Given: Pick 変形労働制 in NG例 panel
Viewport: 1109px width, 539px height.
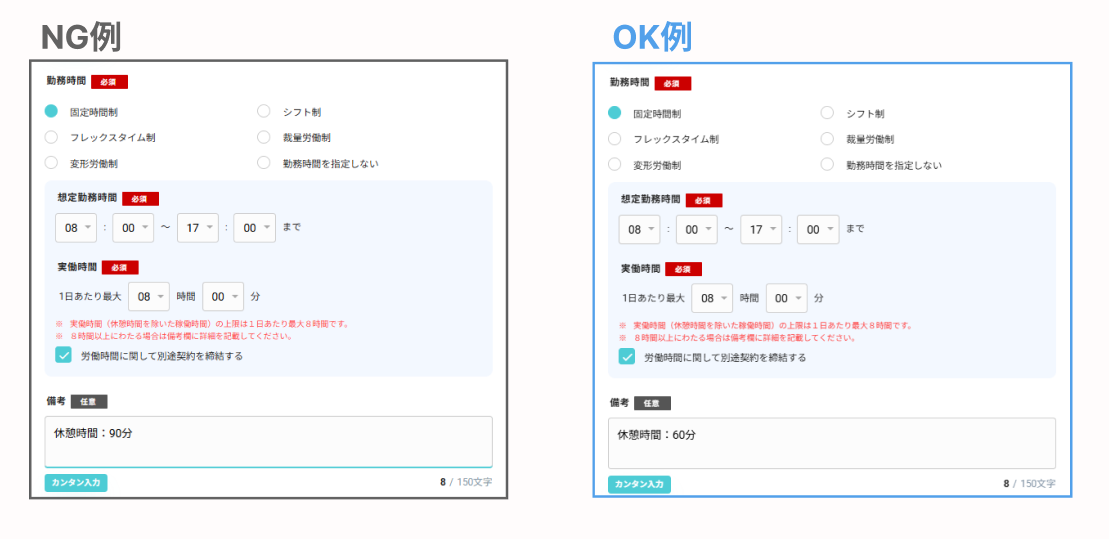Looking at the screenshot, I should pyautogui.click(x=51, y=163).
